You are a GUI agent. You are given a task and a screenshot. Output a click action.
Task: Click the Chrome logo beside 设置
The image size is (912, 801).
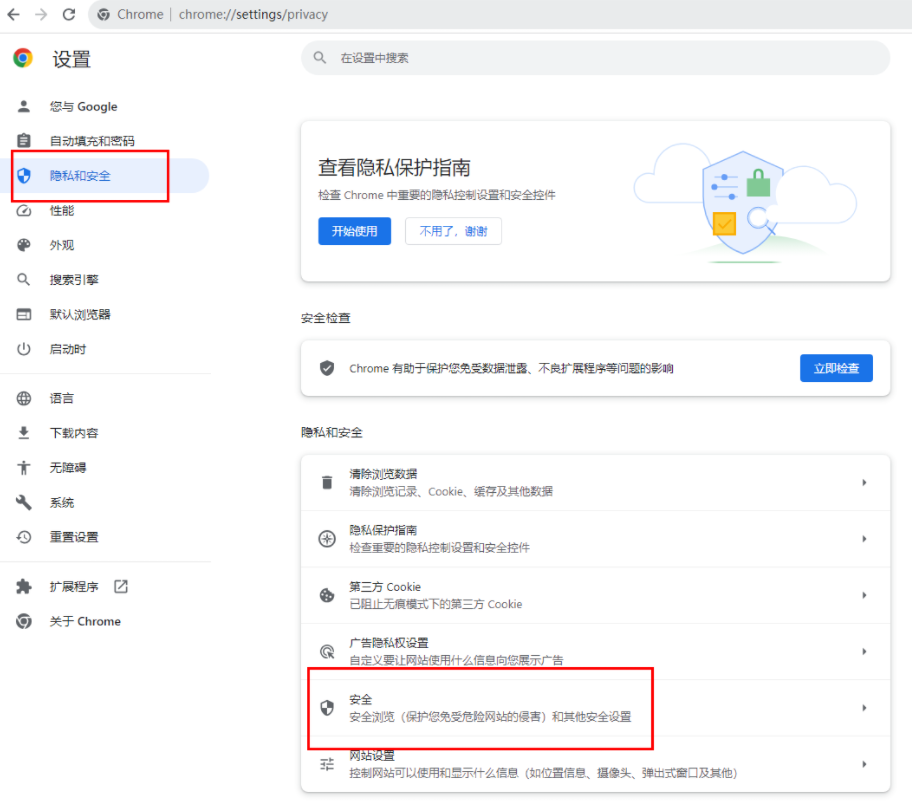tap(23, 58)
